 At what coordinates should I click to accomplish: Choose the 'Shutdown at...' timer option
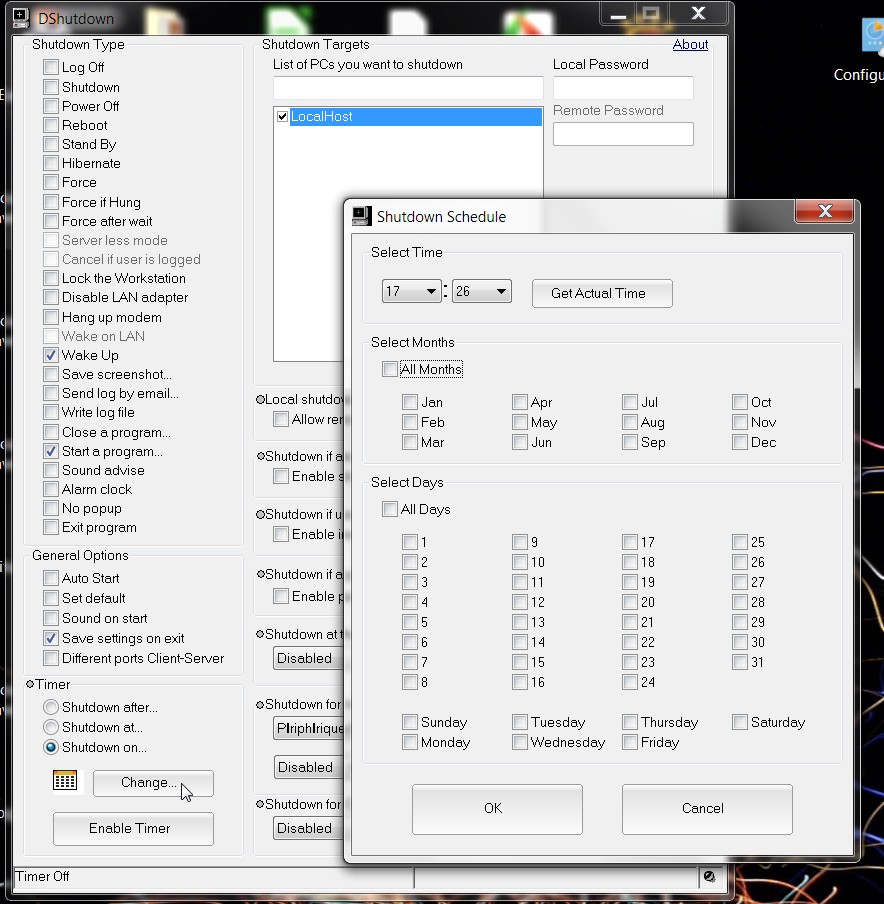(51, 727)
